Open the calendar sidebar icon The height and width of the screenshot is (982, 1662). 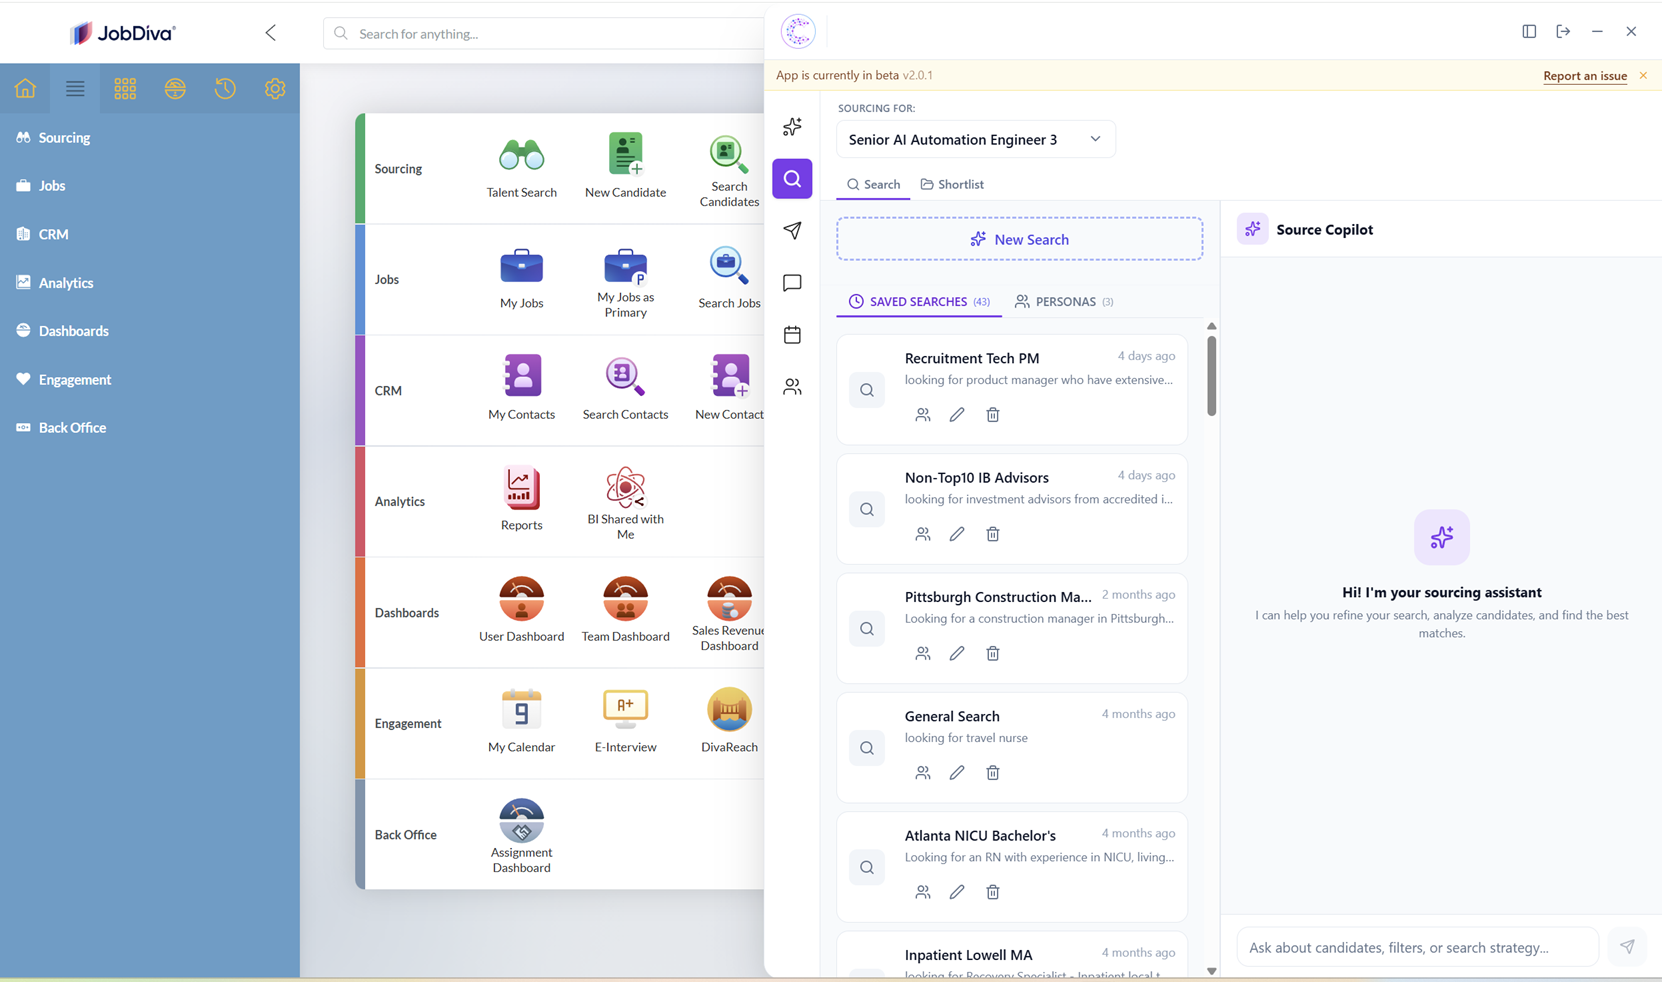[792, 335]
